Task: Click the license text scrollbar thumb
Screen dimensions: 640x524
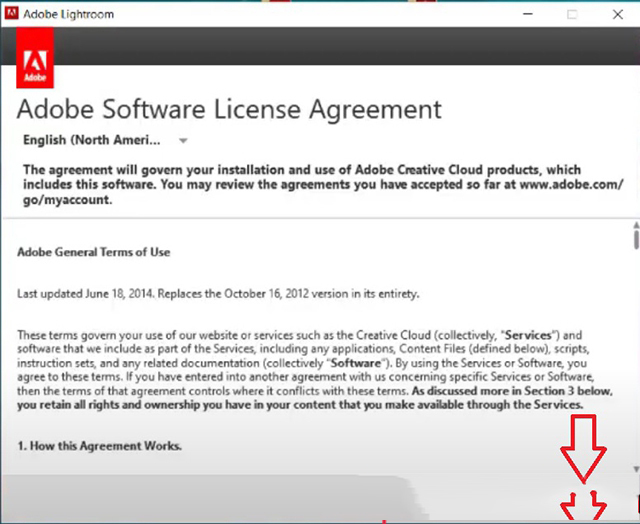Action: pos(636,239)
